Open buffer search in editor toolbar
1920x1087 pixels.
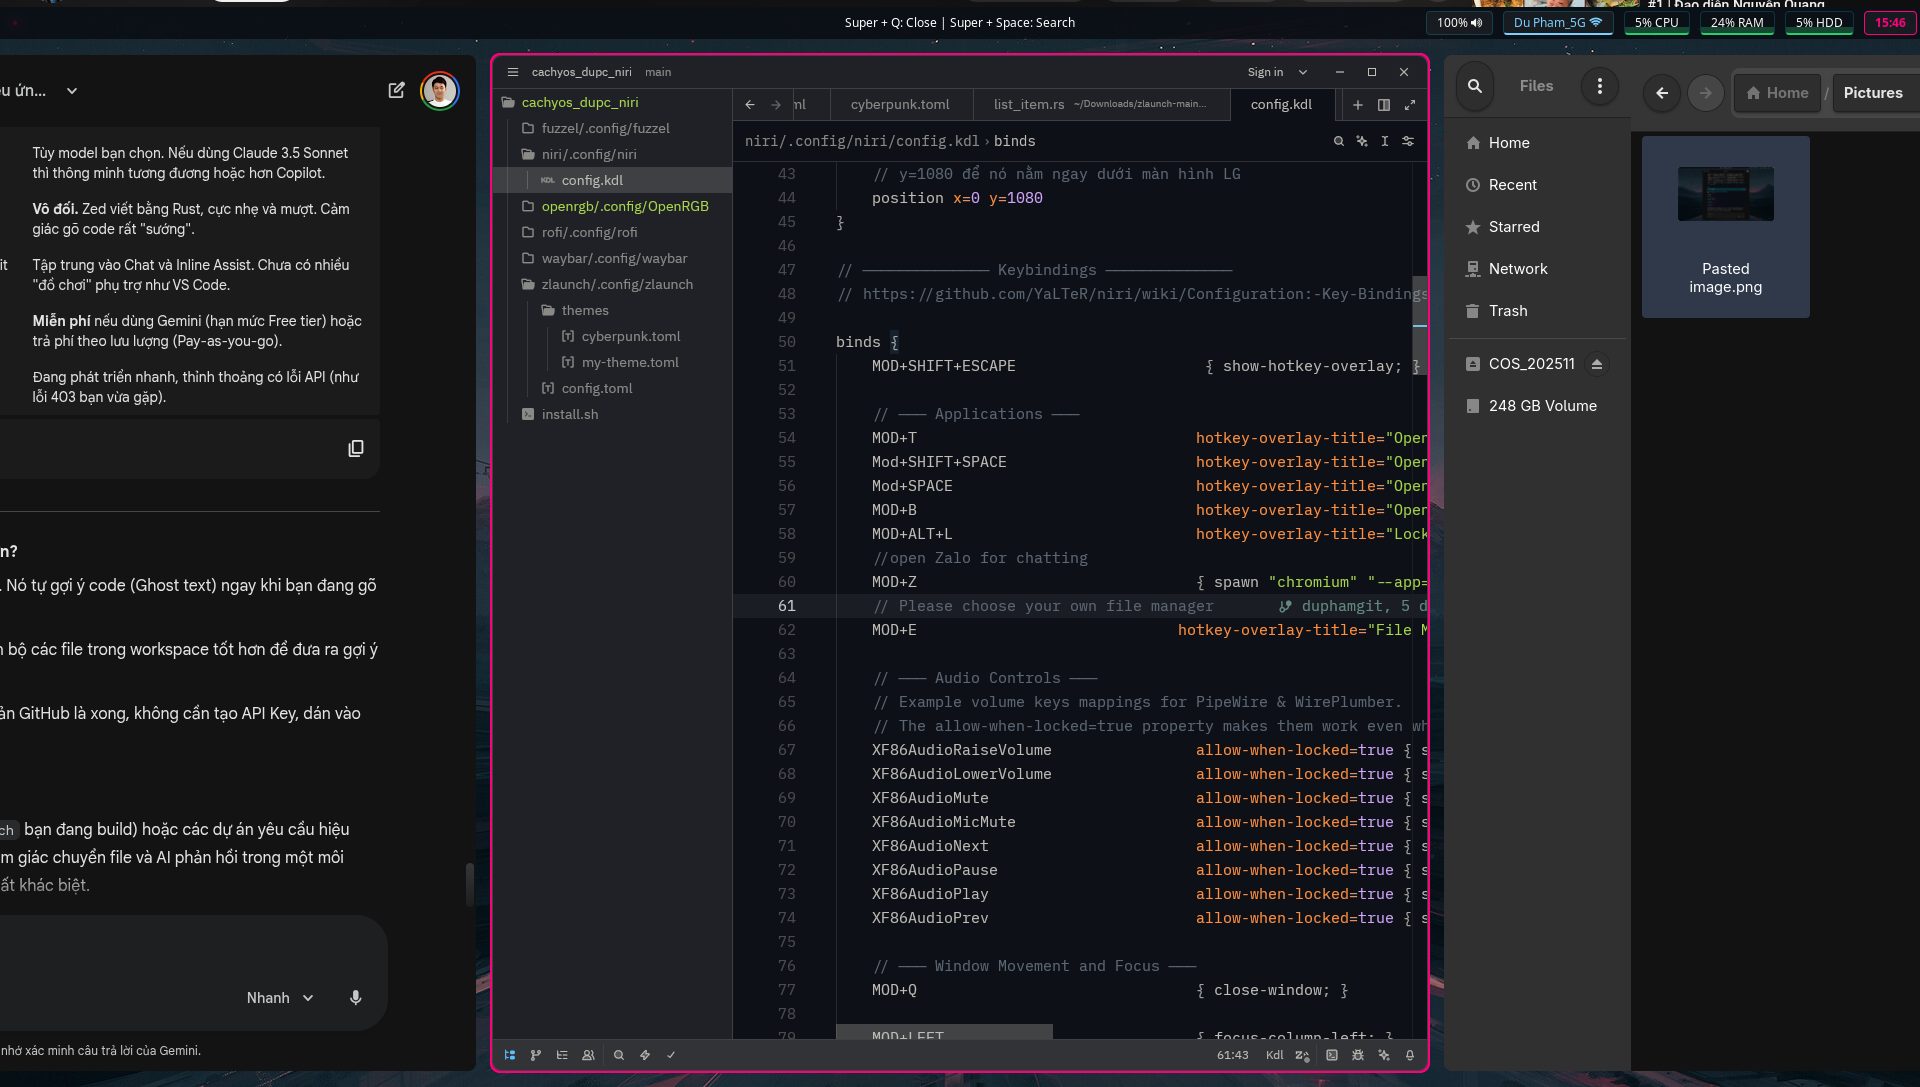coord(1339,141)
